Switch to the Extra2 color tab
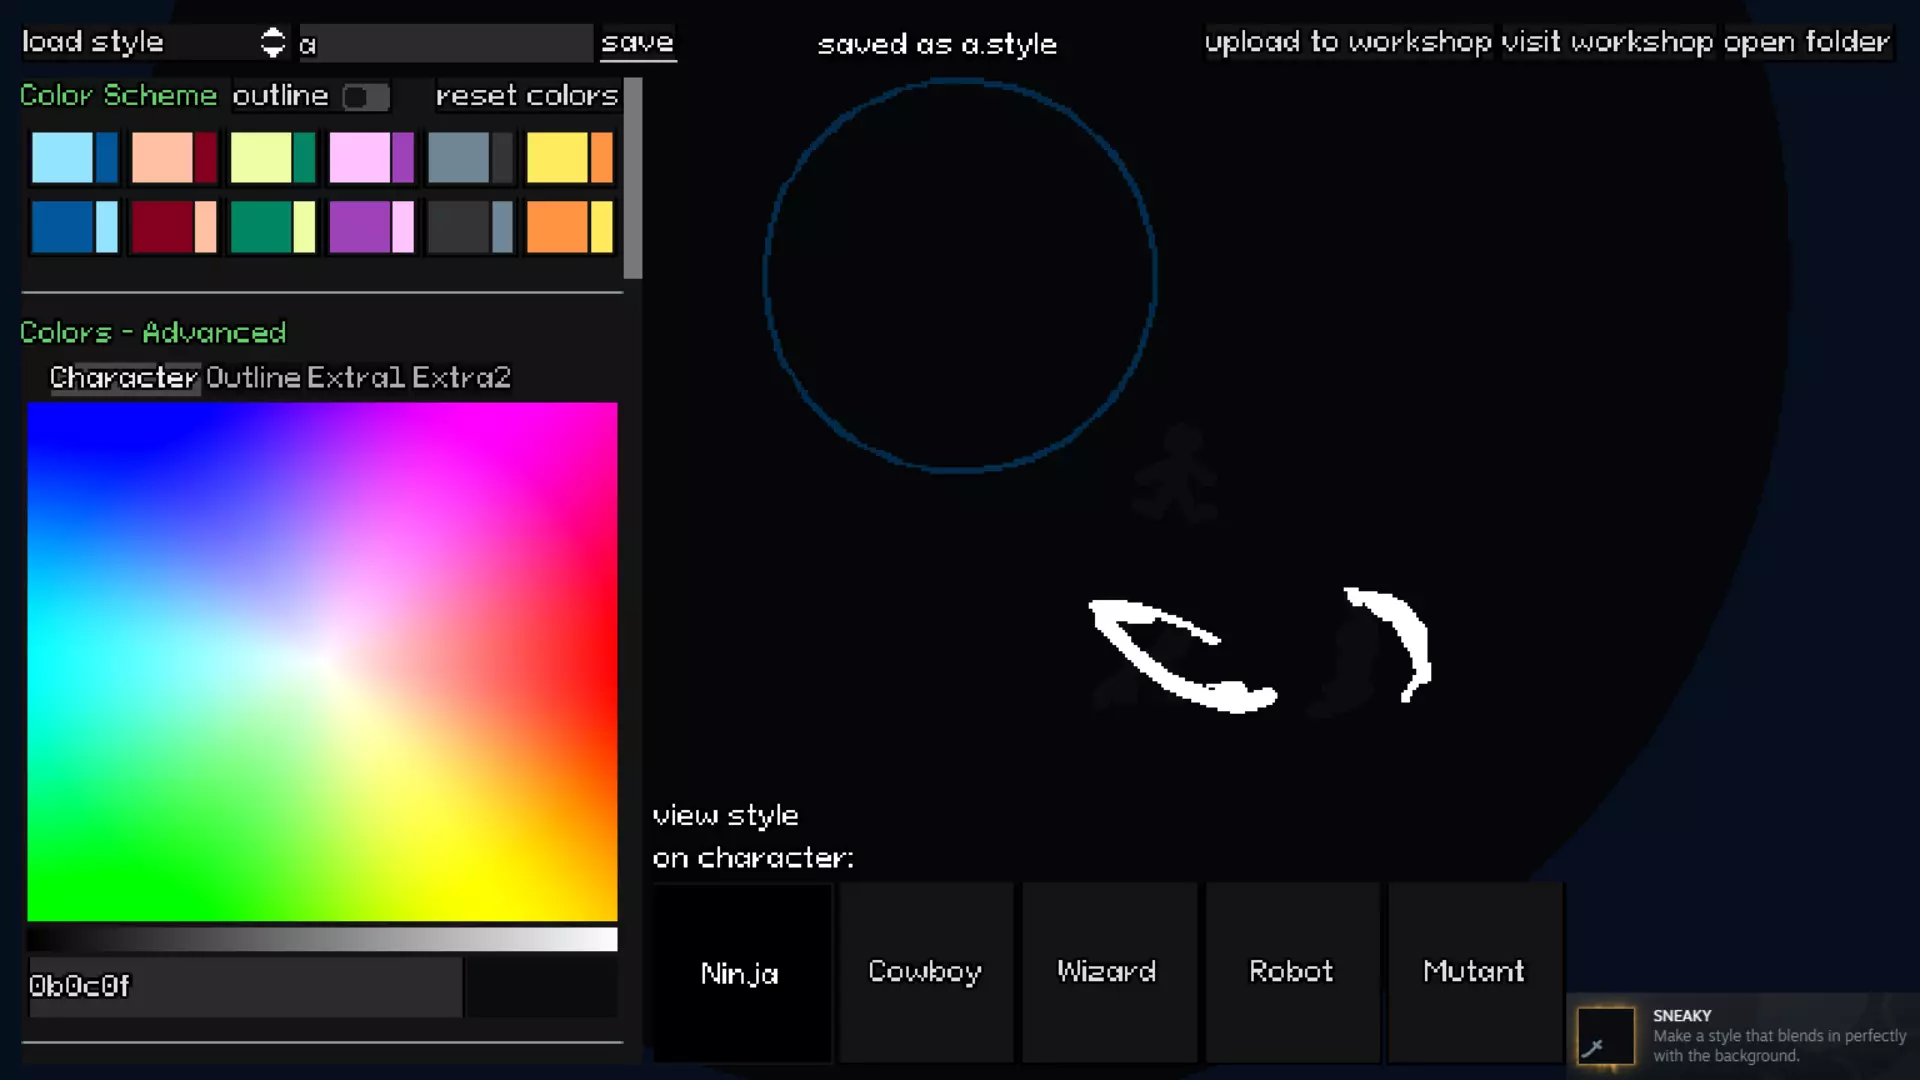Viewport: 1920px width, 1080px height. [x=461, y=378]
